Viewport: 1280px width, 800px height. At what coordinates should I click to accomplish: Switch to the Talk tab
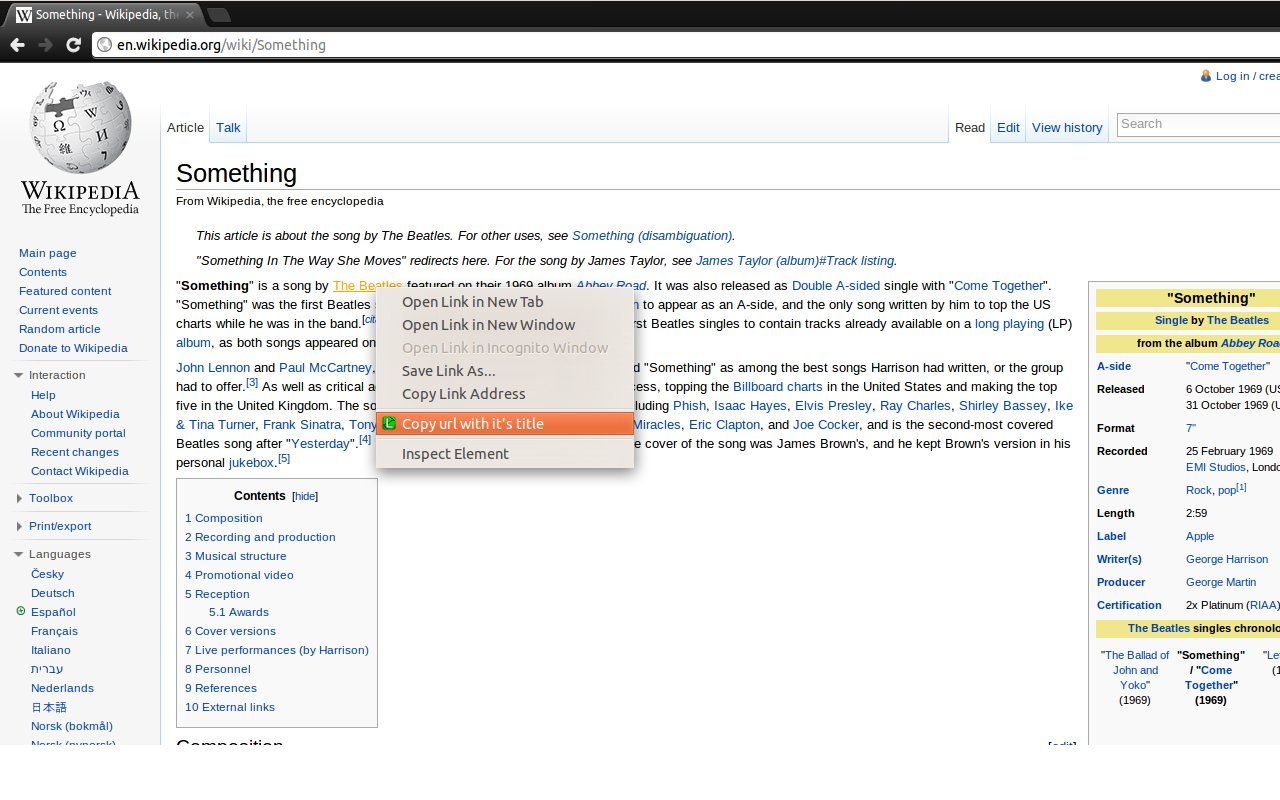pyautogui.click(x=228, y=128)
